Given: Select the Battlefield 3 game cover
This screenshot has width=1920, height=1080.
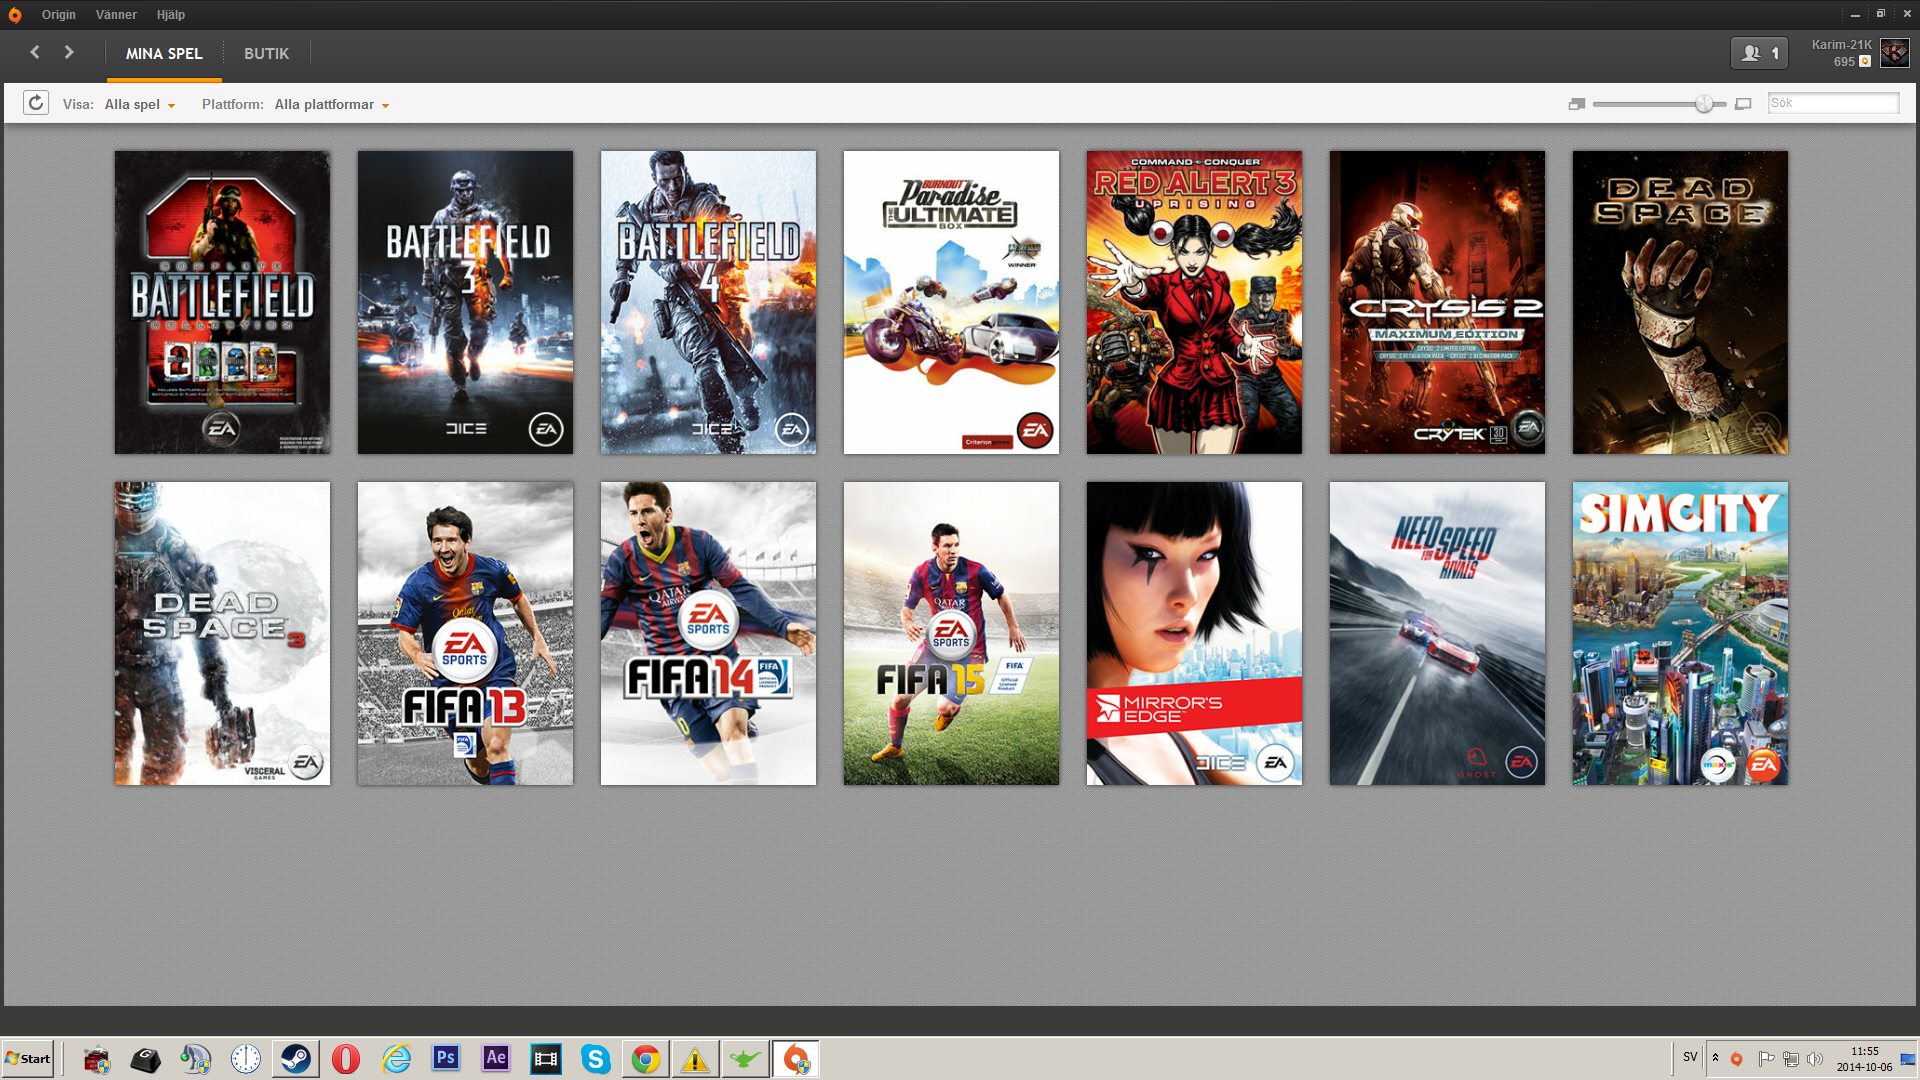Looking at the screenshot, I should [x=465, y=302].
